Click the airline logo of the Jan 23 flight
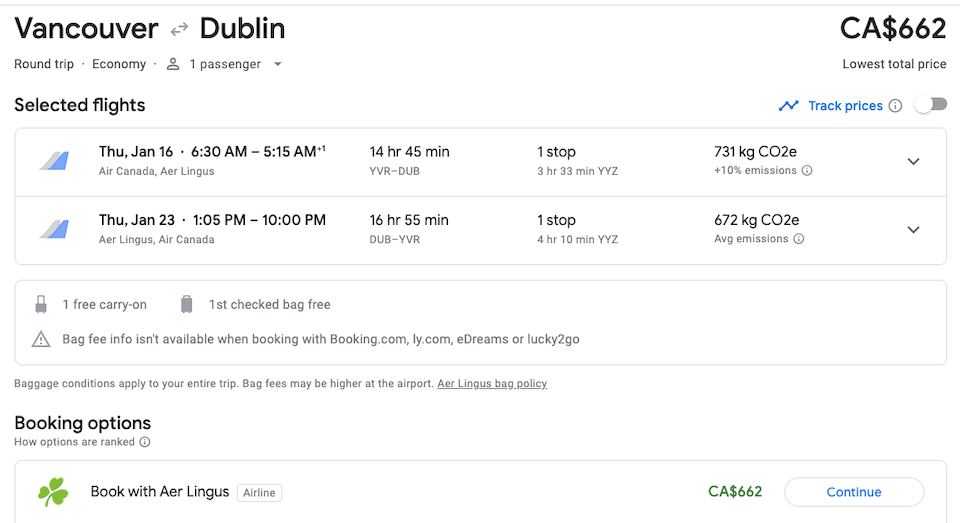Image resolution: width=960 pixels, height=523 pixels. (54, 229)
